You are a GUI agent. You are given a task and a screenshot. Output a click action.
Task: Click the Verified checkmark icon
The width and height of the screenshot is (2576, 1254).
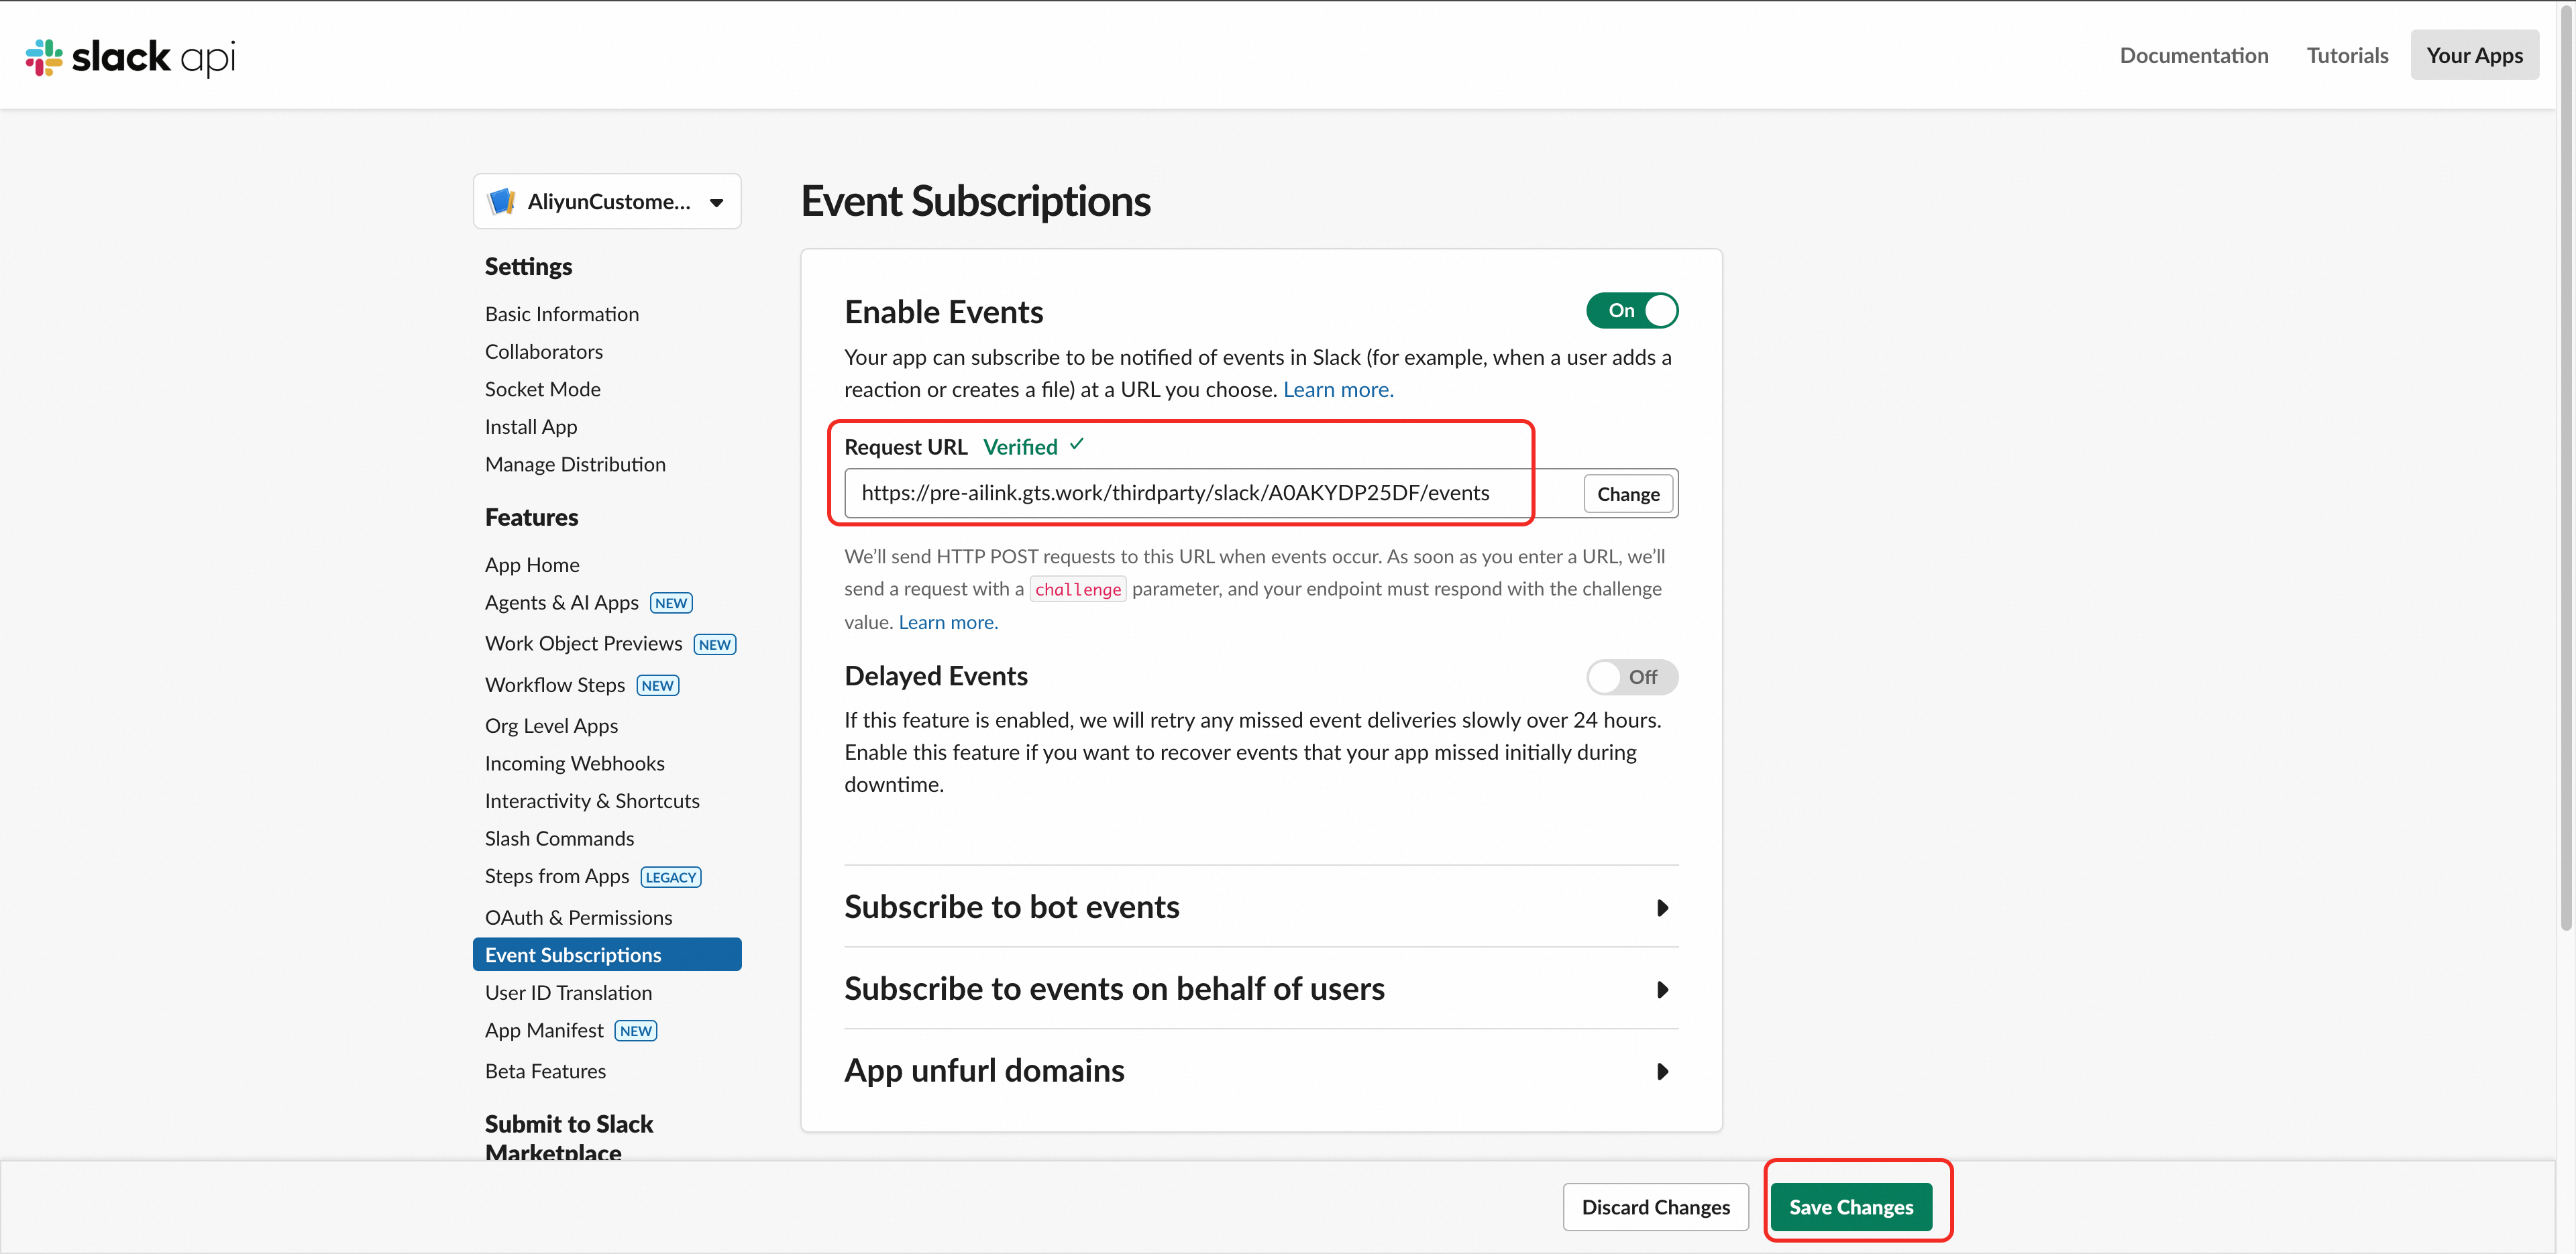[x=1077, y=445]
